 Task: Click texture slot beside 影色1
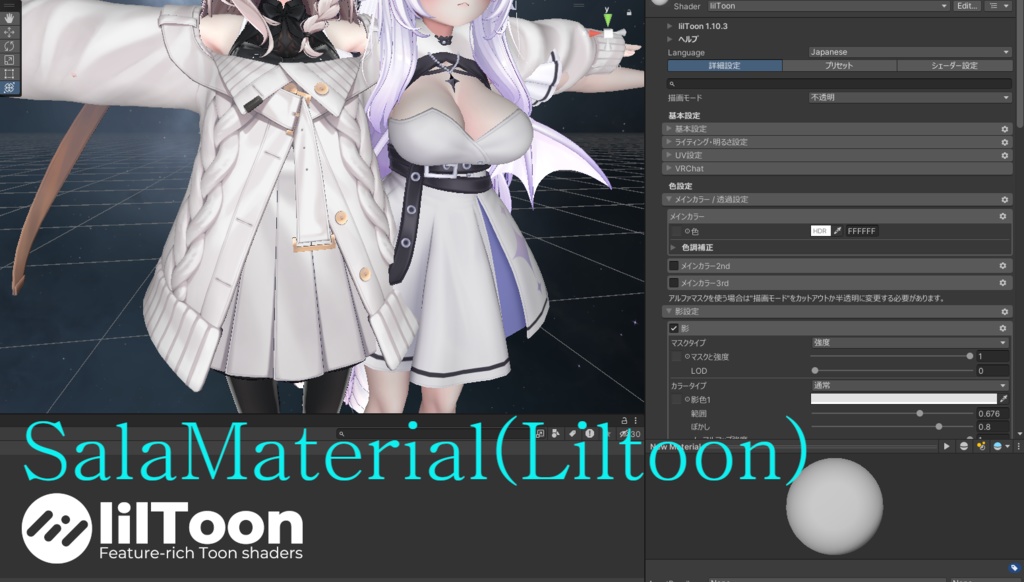click(x=677, y=399)
